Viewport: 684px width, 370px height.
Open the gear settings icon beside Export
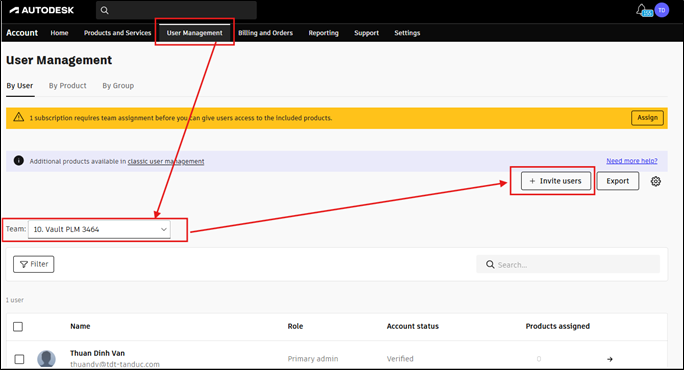coord(656,181)
